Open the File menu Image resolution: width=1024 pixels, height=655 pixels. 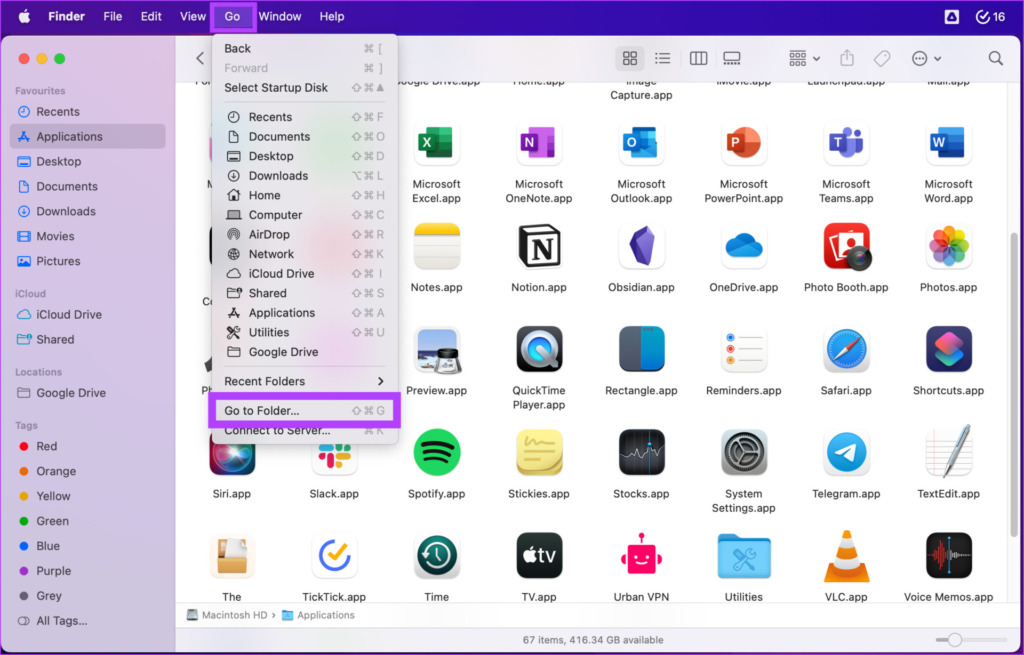click(112, 16)
